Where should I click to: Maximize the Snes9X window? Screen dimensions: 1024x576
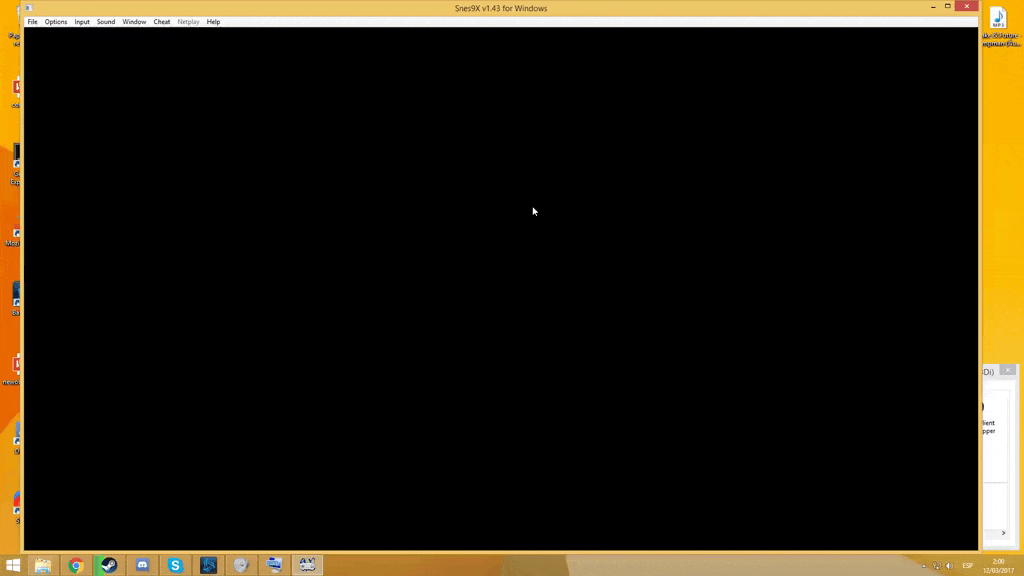point(948,7)
